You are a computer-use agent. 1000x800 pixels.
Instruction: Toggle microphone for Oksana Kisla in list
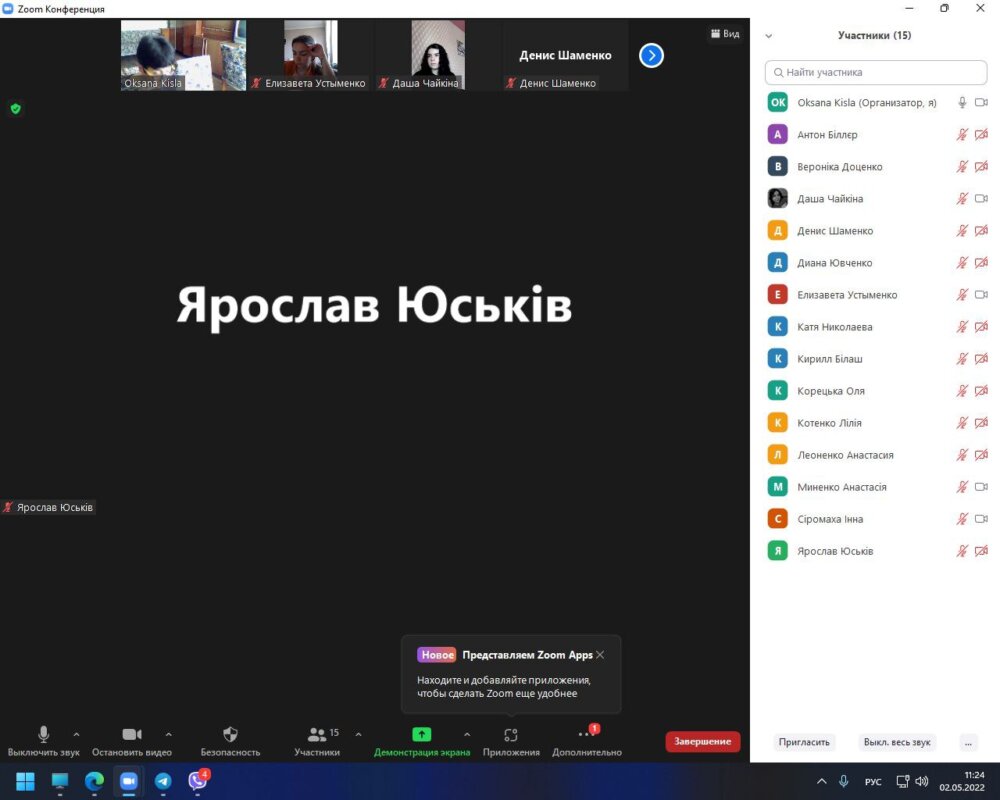pyautogui.click(x=962, y=102)
